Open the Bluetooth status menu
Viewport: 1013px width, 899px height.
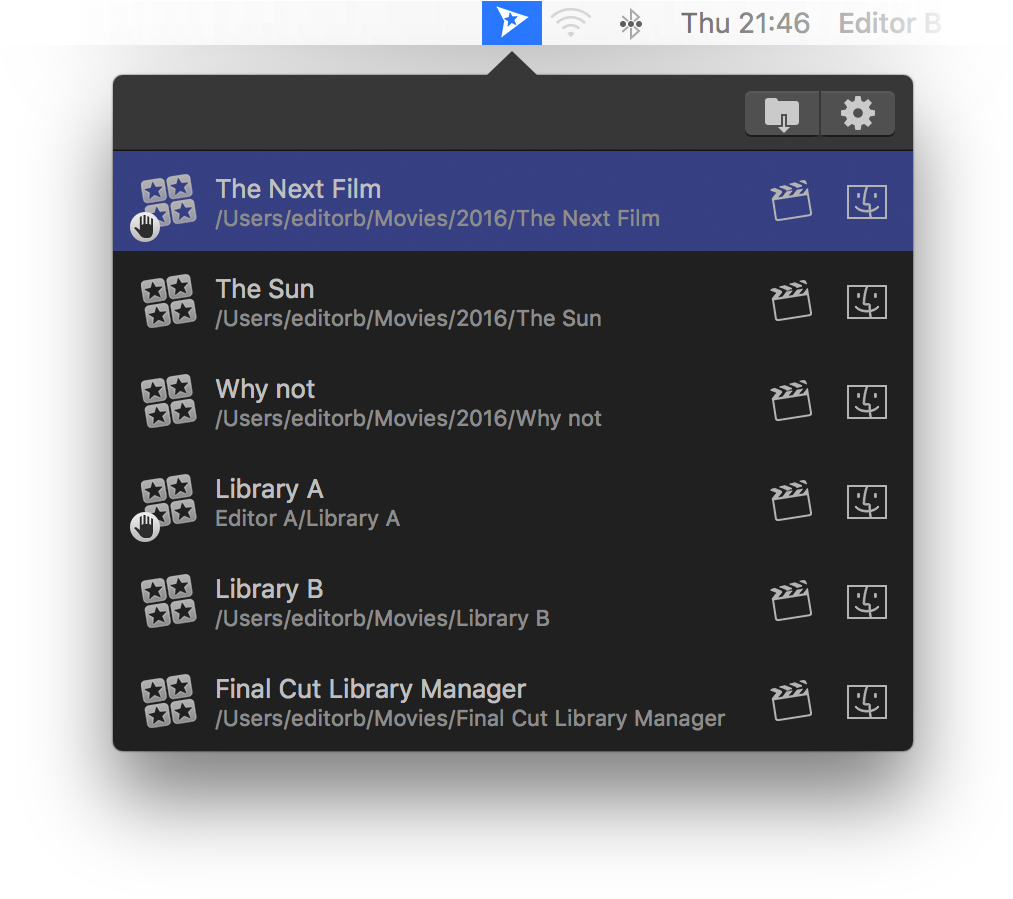630,22
